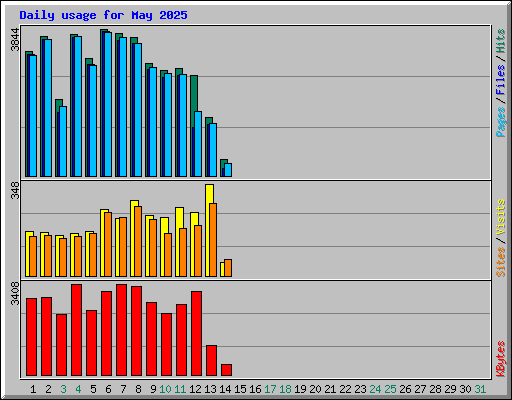Select green day label 3 on the x-axis
This screenshot has width=512, height=400.
(x=63, y=389)
